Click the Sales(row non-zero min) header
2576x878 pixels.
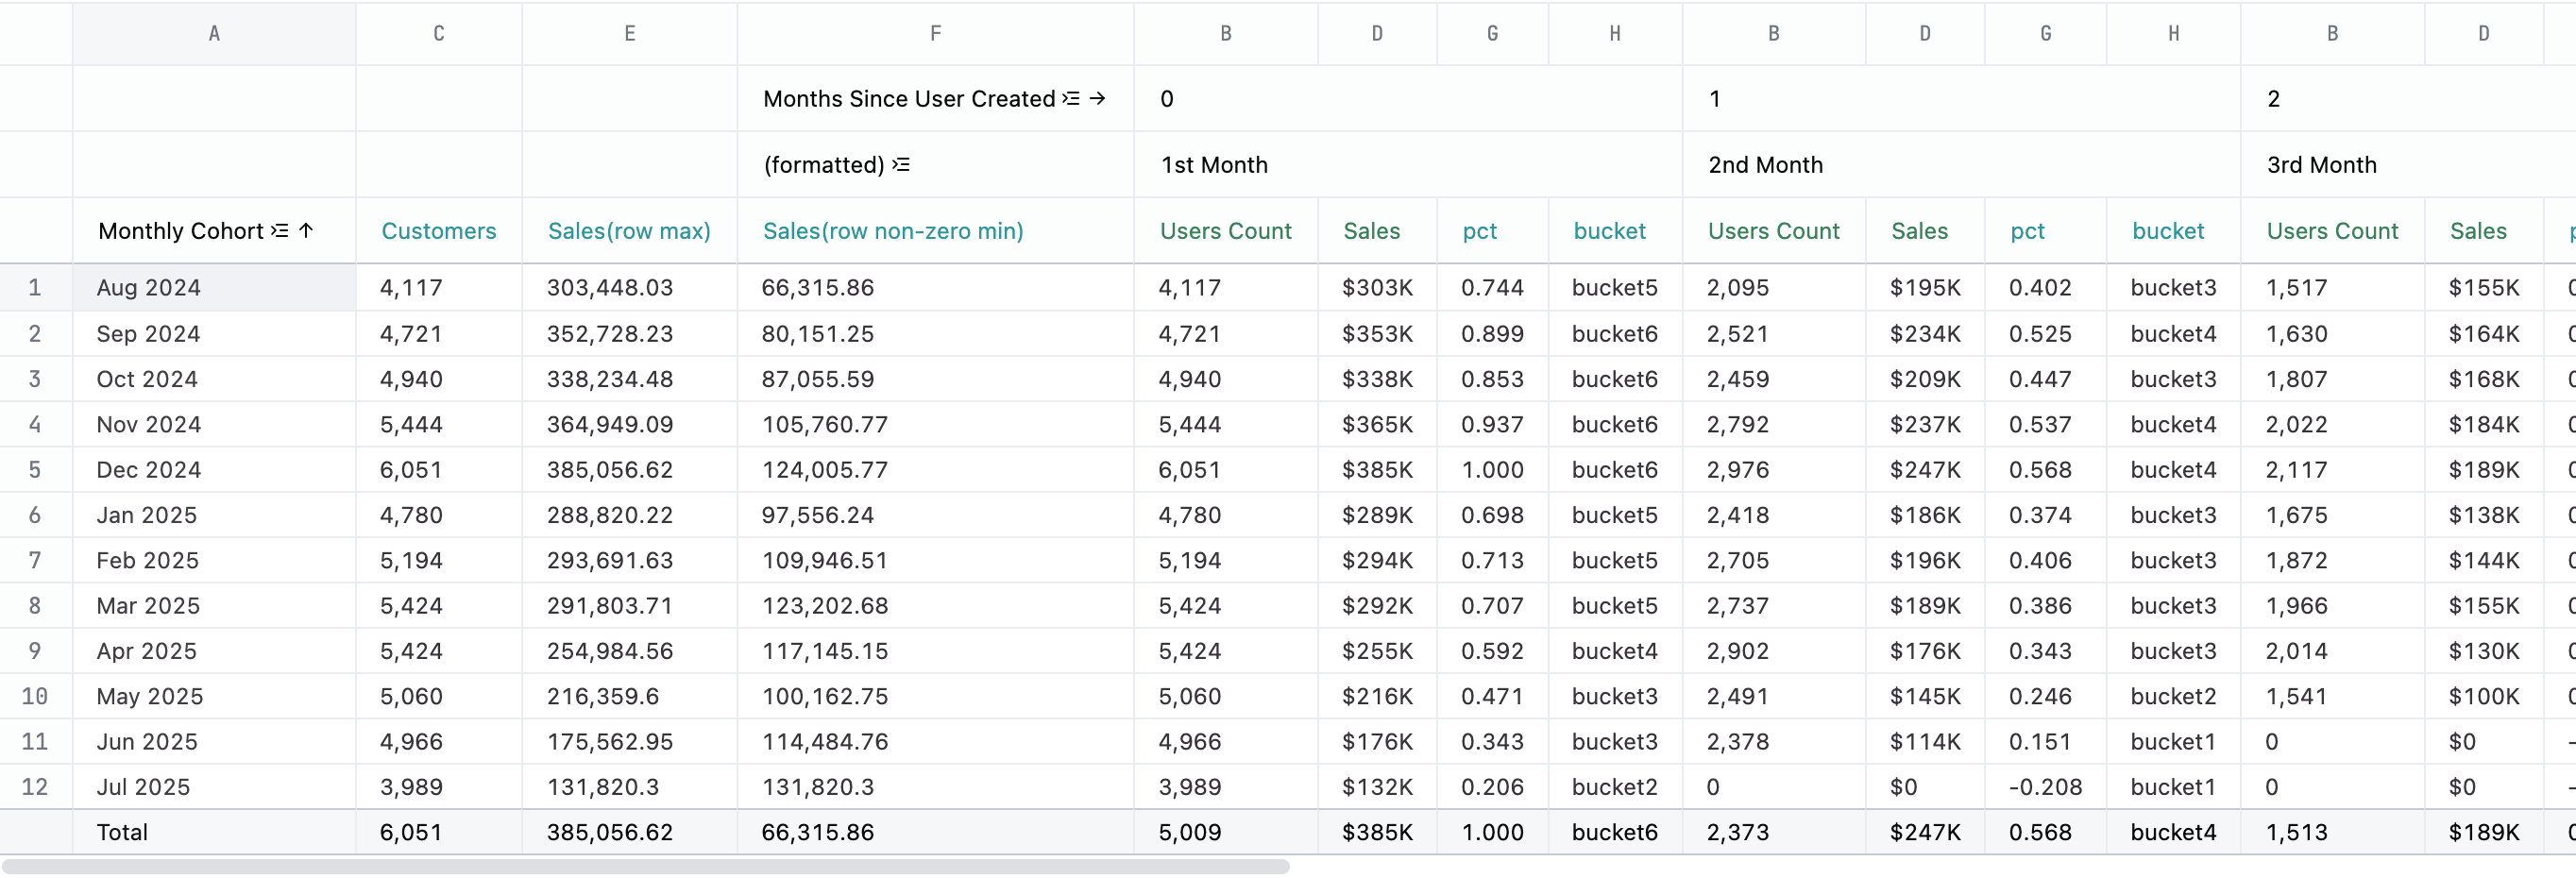[893, 231]
